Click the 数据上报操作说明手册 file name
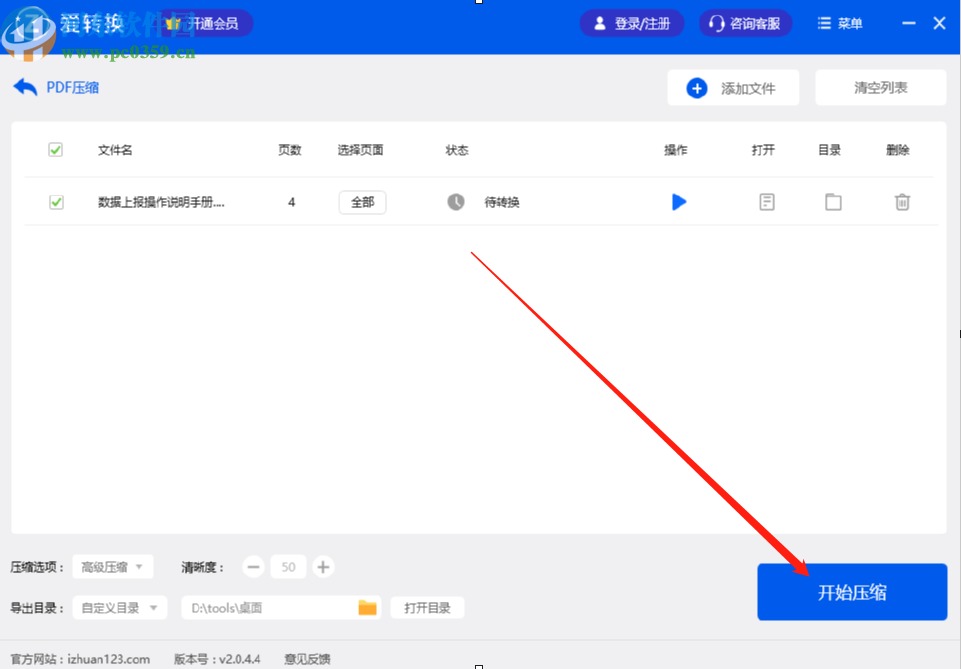 tap(161, 202)
